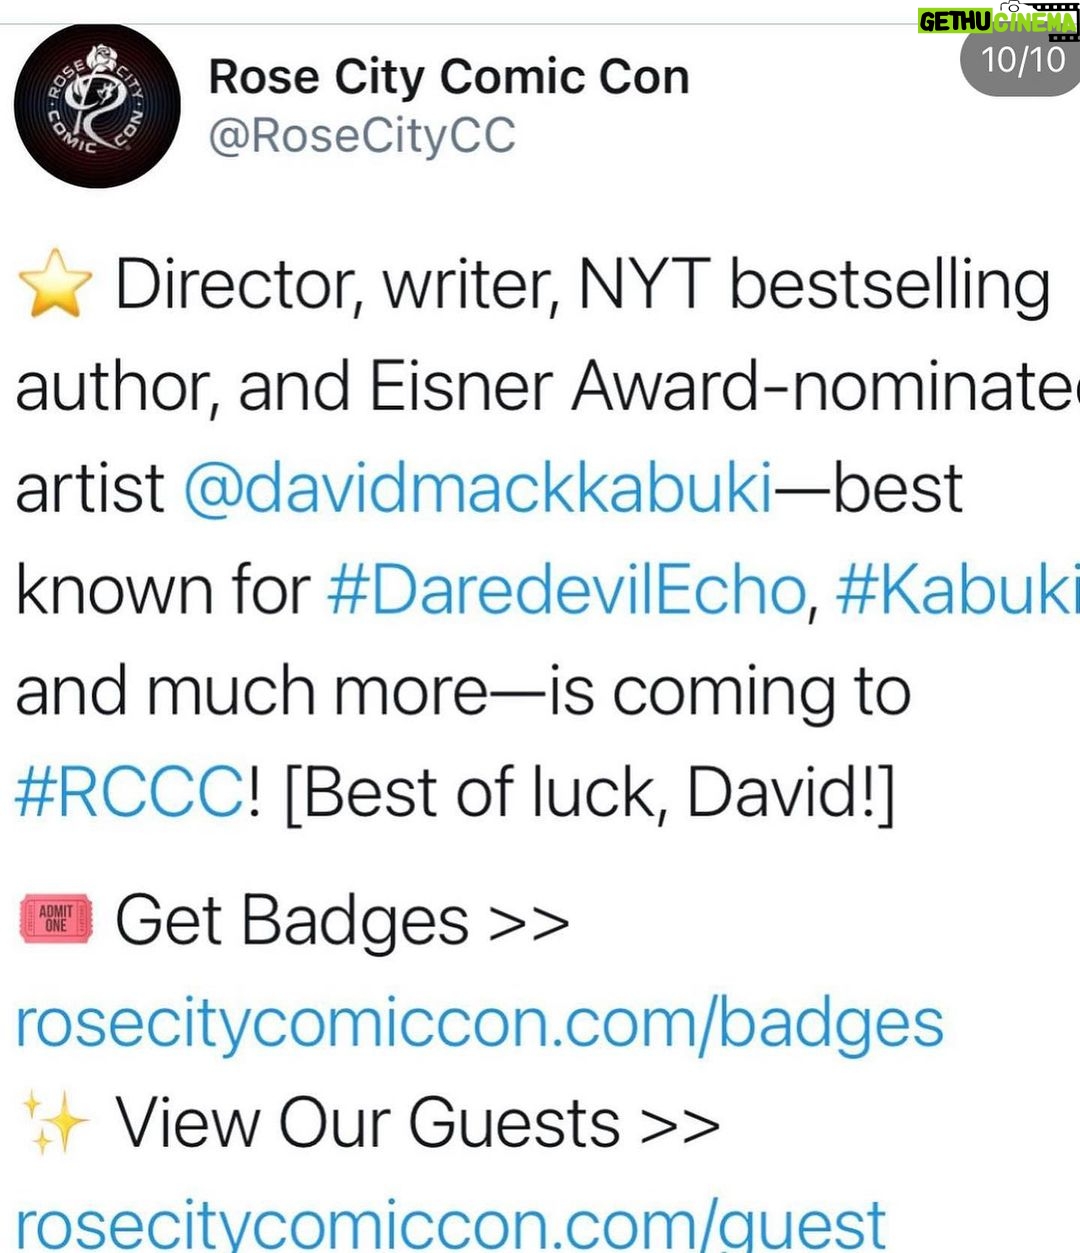Open the #DaredevilEcho hashtag
This screenshot has width=1080, height=1253.
click(567, 590)
